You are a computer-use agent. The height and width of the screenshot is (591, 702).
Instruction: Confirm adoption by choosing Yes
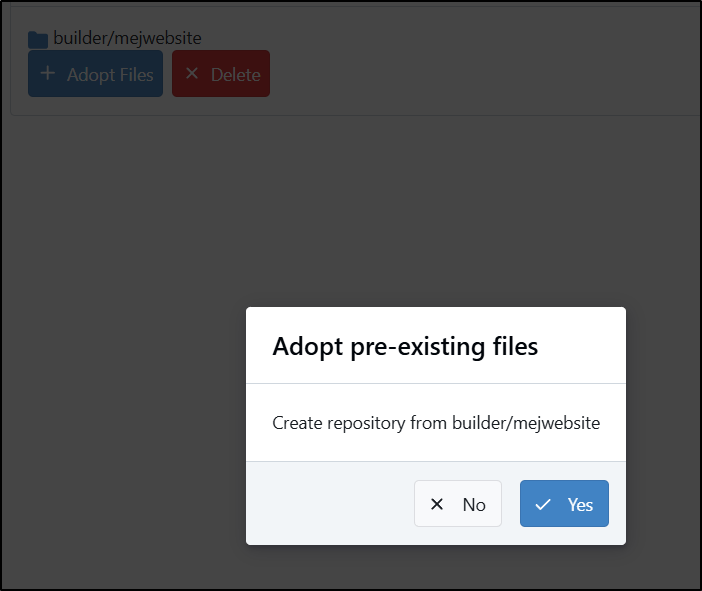pos(564,504)
